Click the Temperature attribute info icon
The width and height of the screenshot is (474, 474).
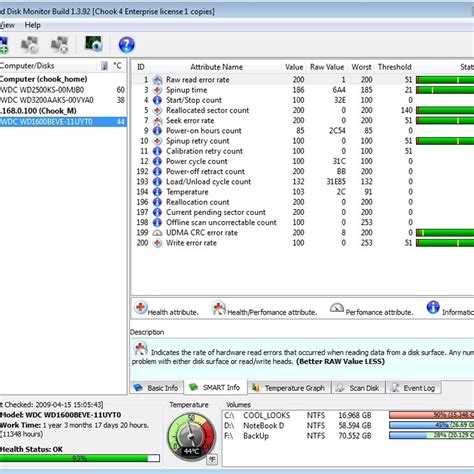pyautogui.click(x=157, y=192)
